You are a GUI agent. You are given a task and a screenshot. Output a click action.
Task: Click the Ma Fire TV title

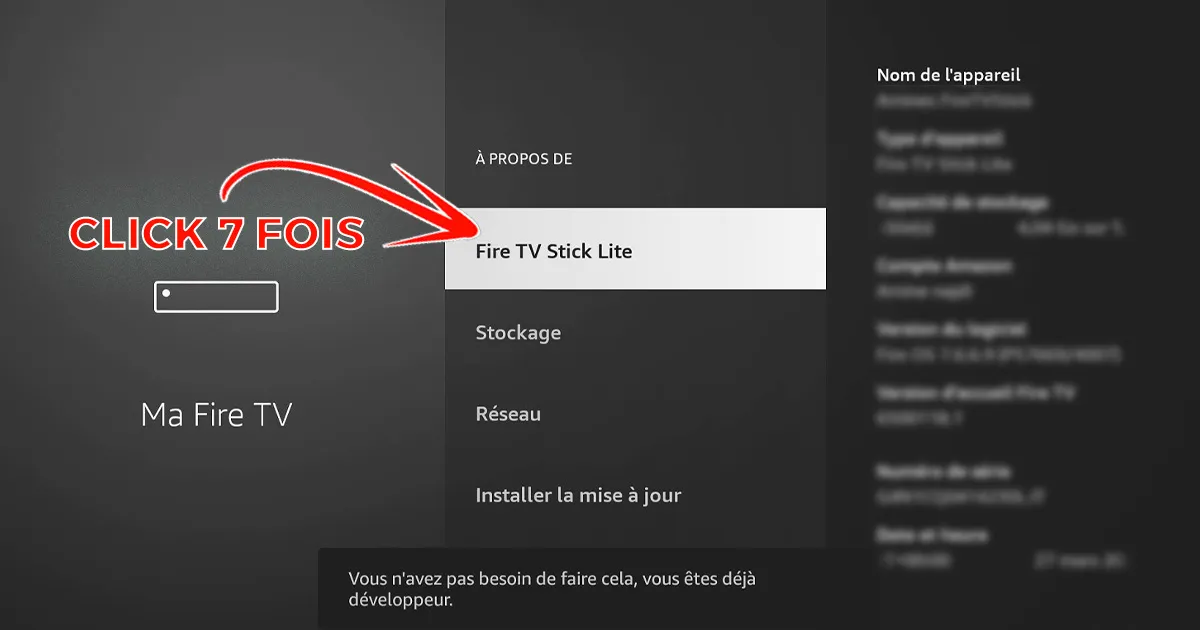pos(216,414)
